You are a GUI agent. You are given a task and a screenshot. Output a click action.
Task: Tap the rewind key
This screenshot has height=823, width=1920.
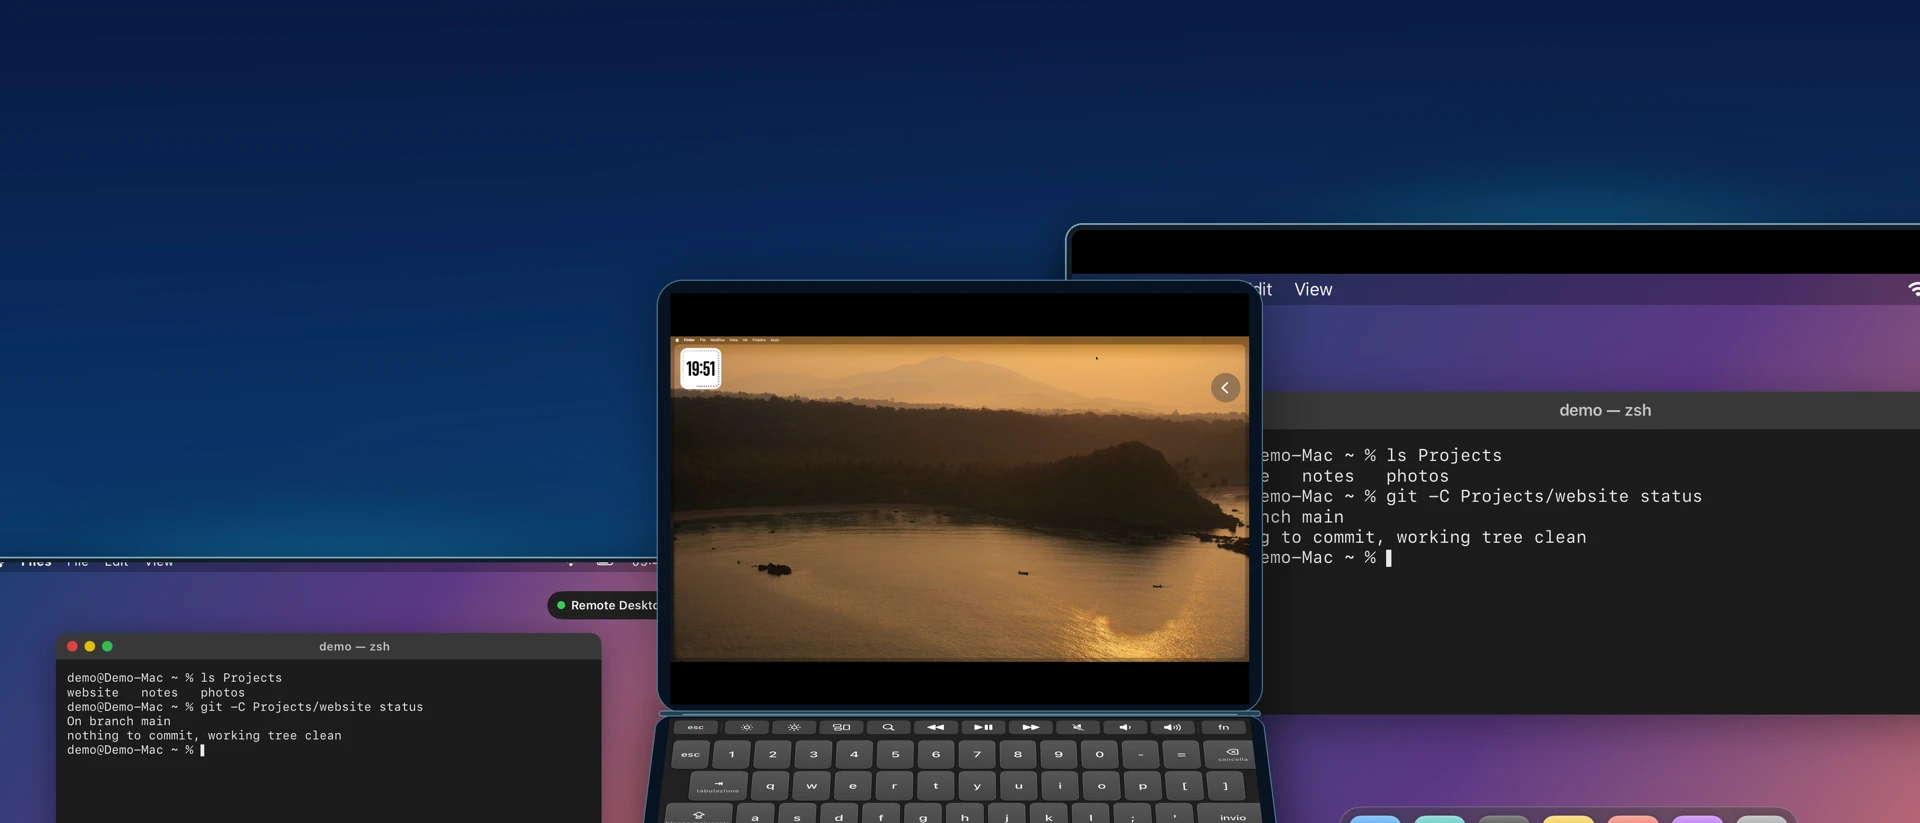935,728
